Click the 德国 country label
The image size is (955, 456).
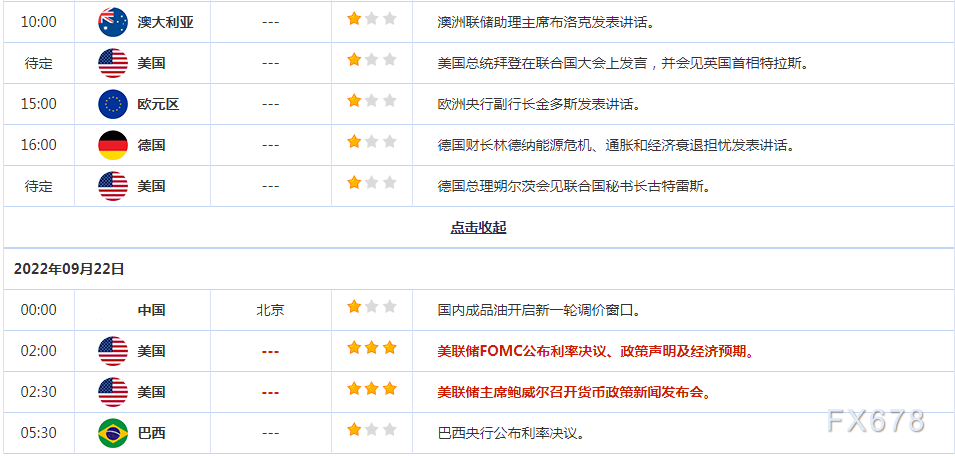coord(152,145)
